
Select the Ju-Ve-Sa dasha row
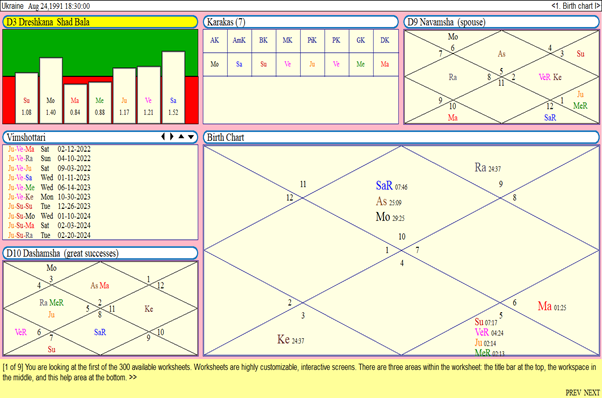click(50, 178)
